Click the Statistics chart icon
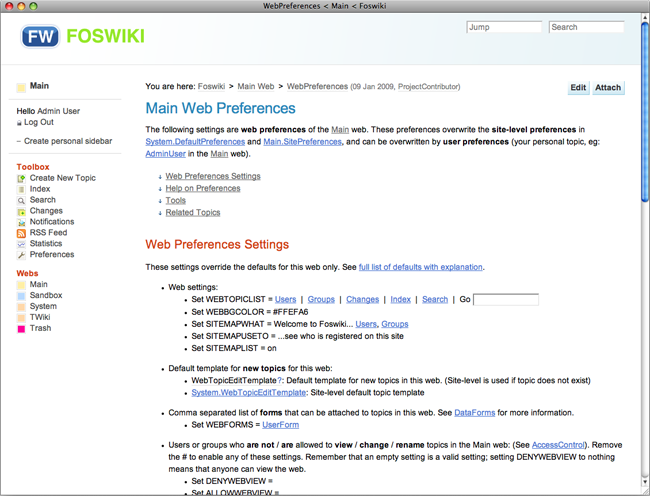 pyautogui.click(x=21, y=244)
